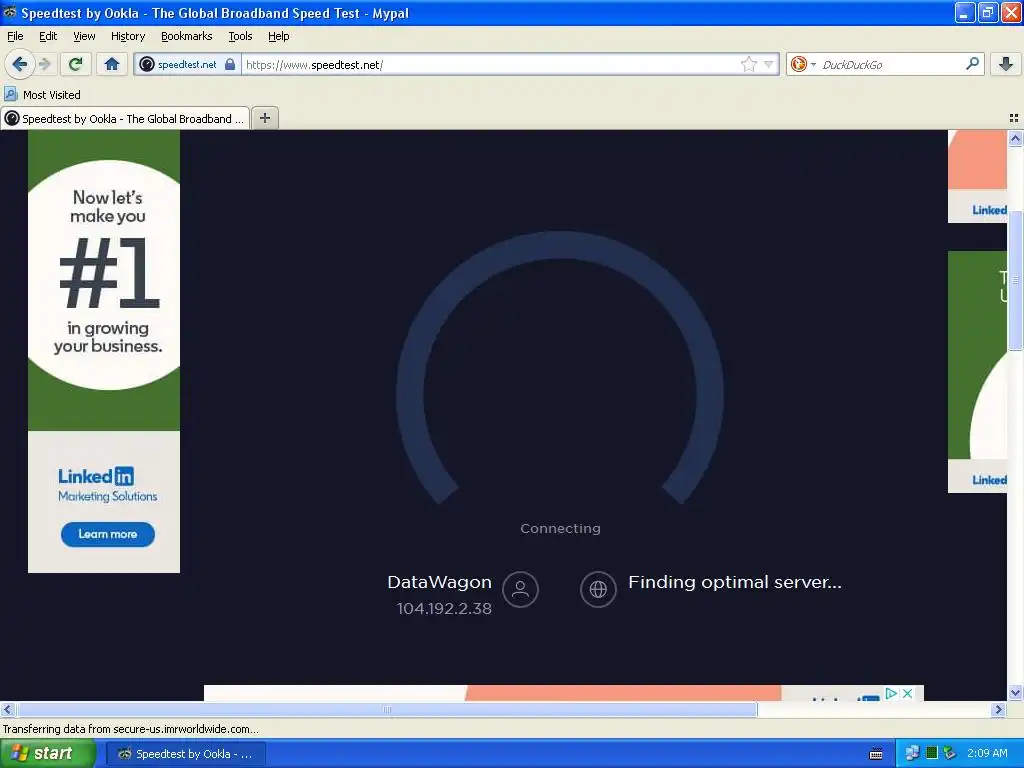Click the green square tray icon

click(x=932, y=754)
